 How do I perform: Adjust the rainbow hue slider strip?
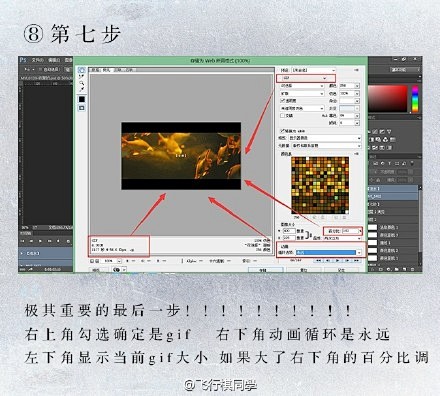click(415, 99)
